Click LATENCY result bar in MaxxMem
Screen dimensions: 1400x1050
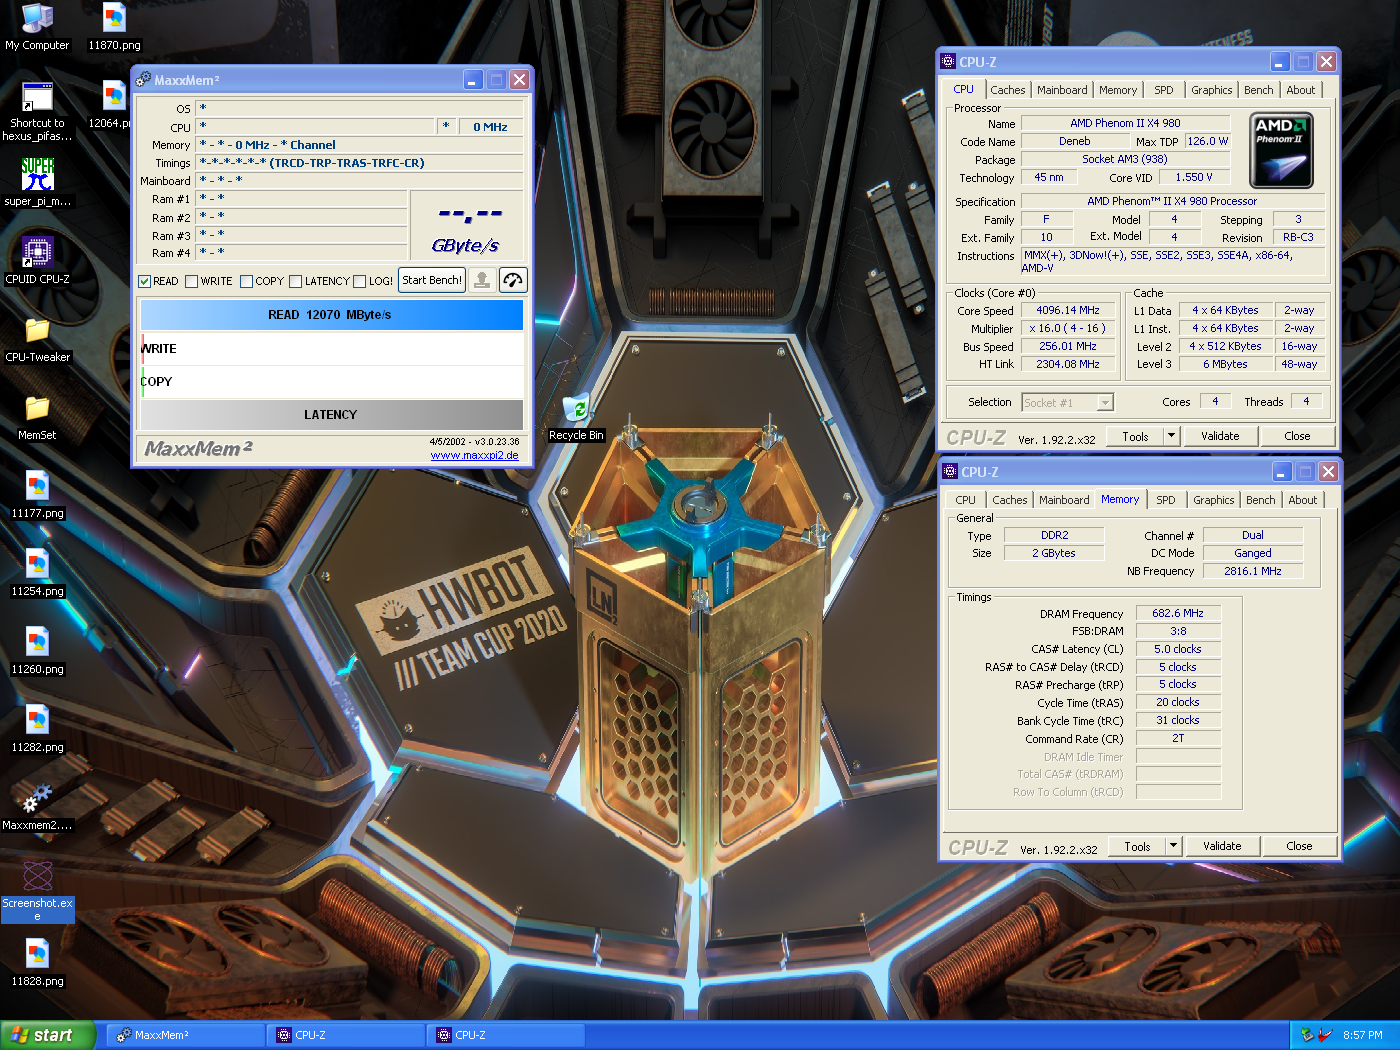tap(331, 415)
